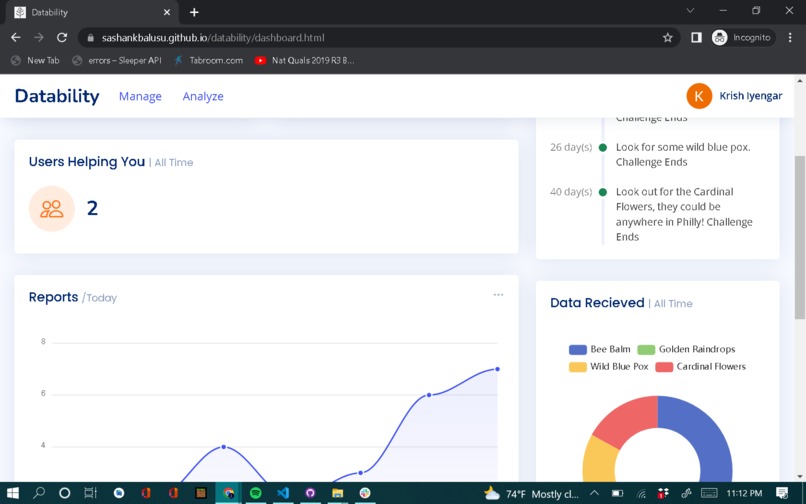
Task: Open the Analyze menu
Action: 203,96
